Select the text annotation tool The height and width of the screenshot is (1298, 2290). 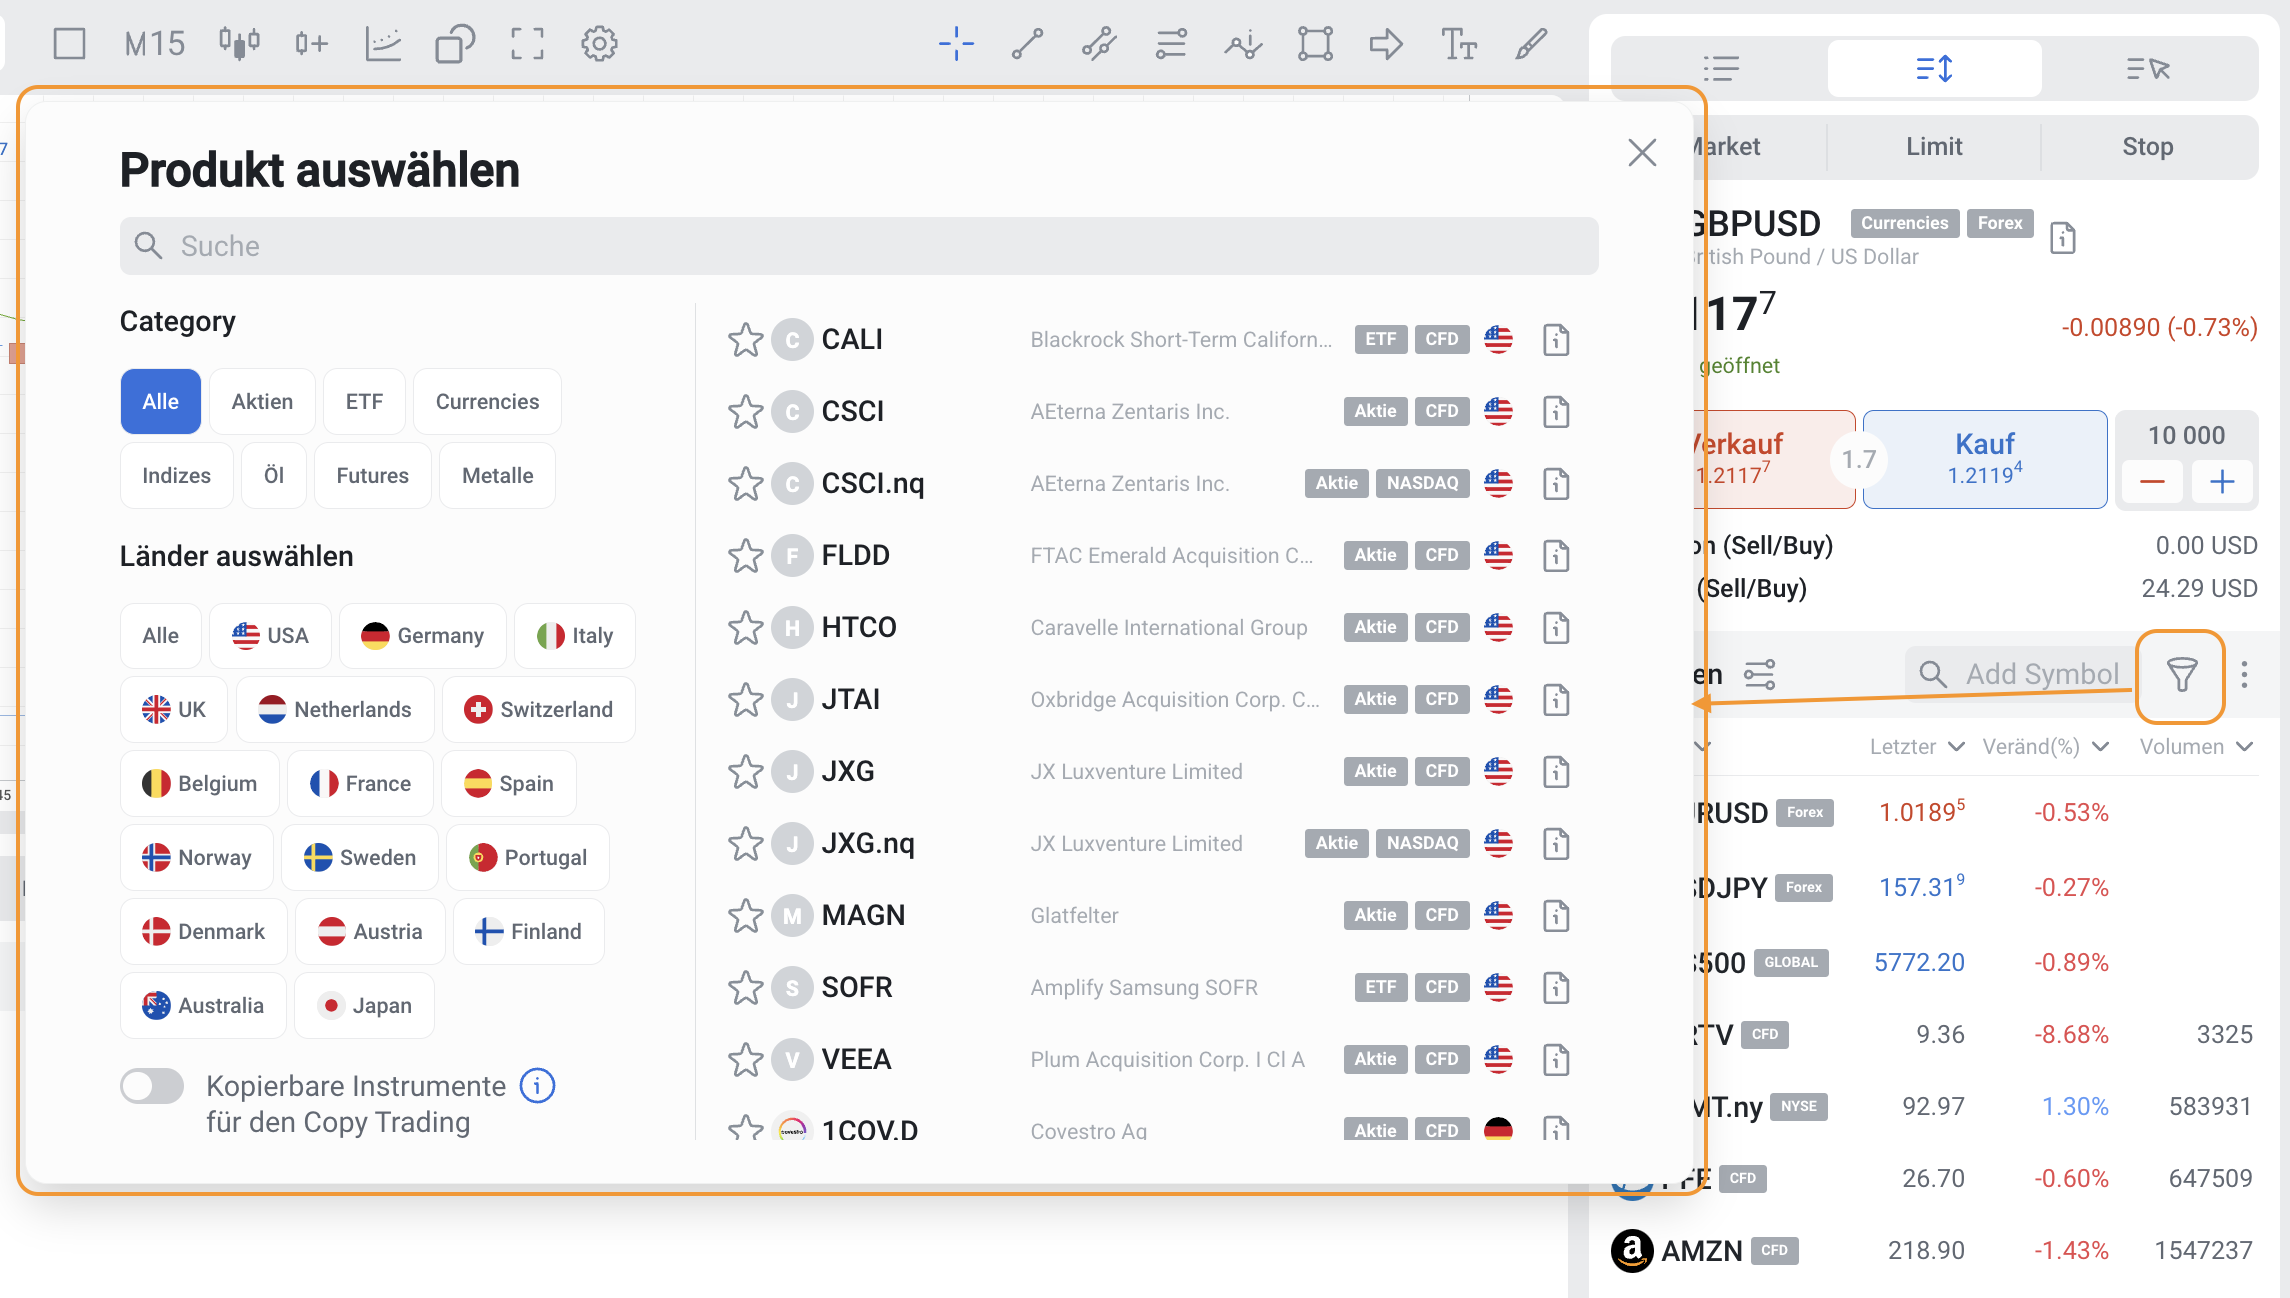click(x=1458, y=44)
